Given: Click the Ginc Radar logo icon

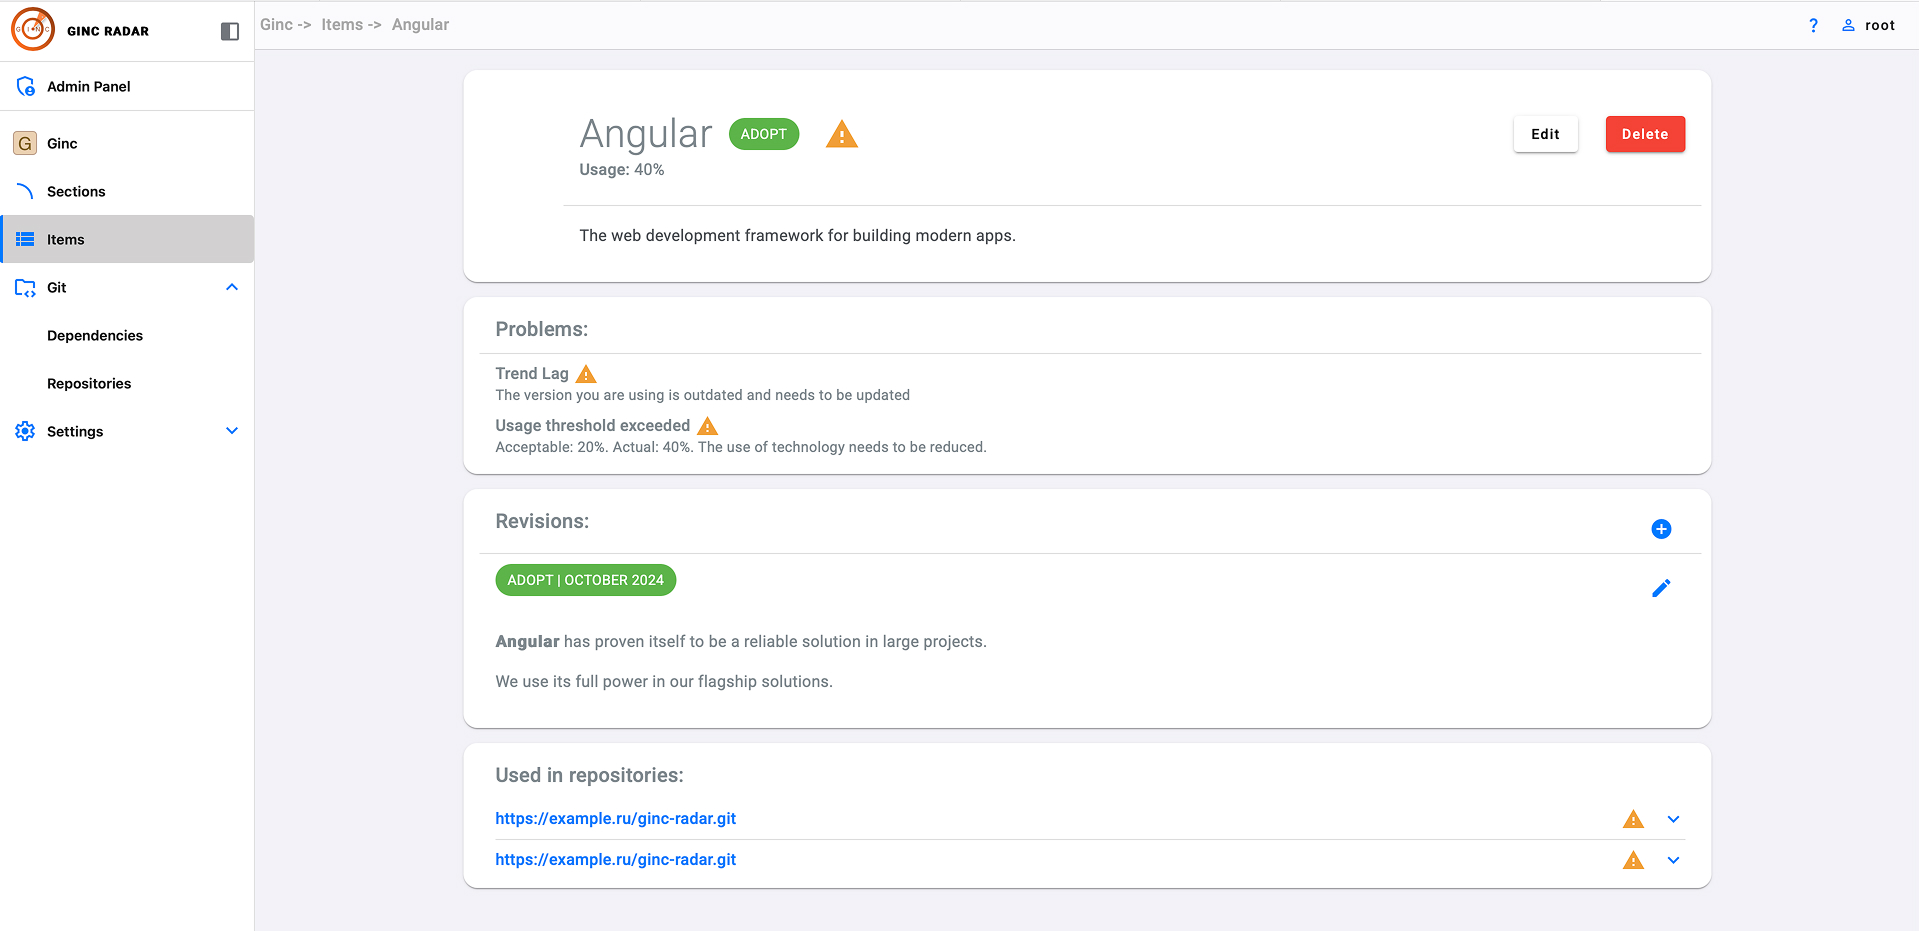Looking at the screenshot, I should [33, 30].
